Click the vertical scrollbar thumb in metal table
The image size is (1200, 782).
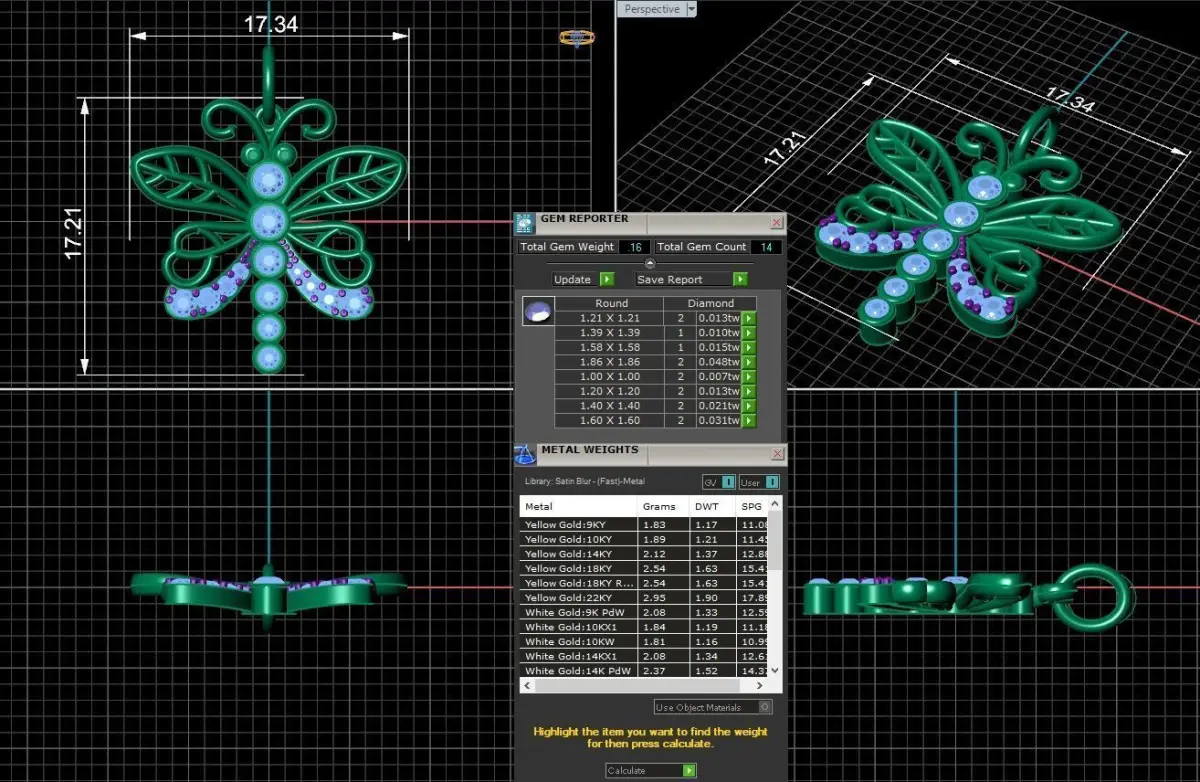click(x=774, y=540)
